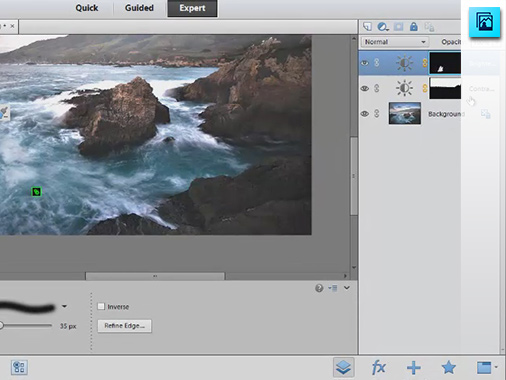506x380 pixels.
Task: Switch to the Expert edit mode tab
Action: pyautogui.click(x=192, y=8)
